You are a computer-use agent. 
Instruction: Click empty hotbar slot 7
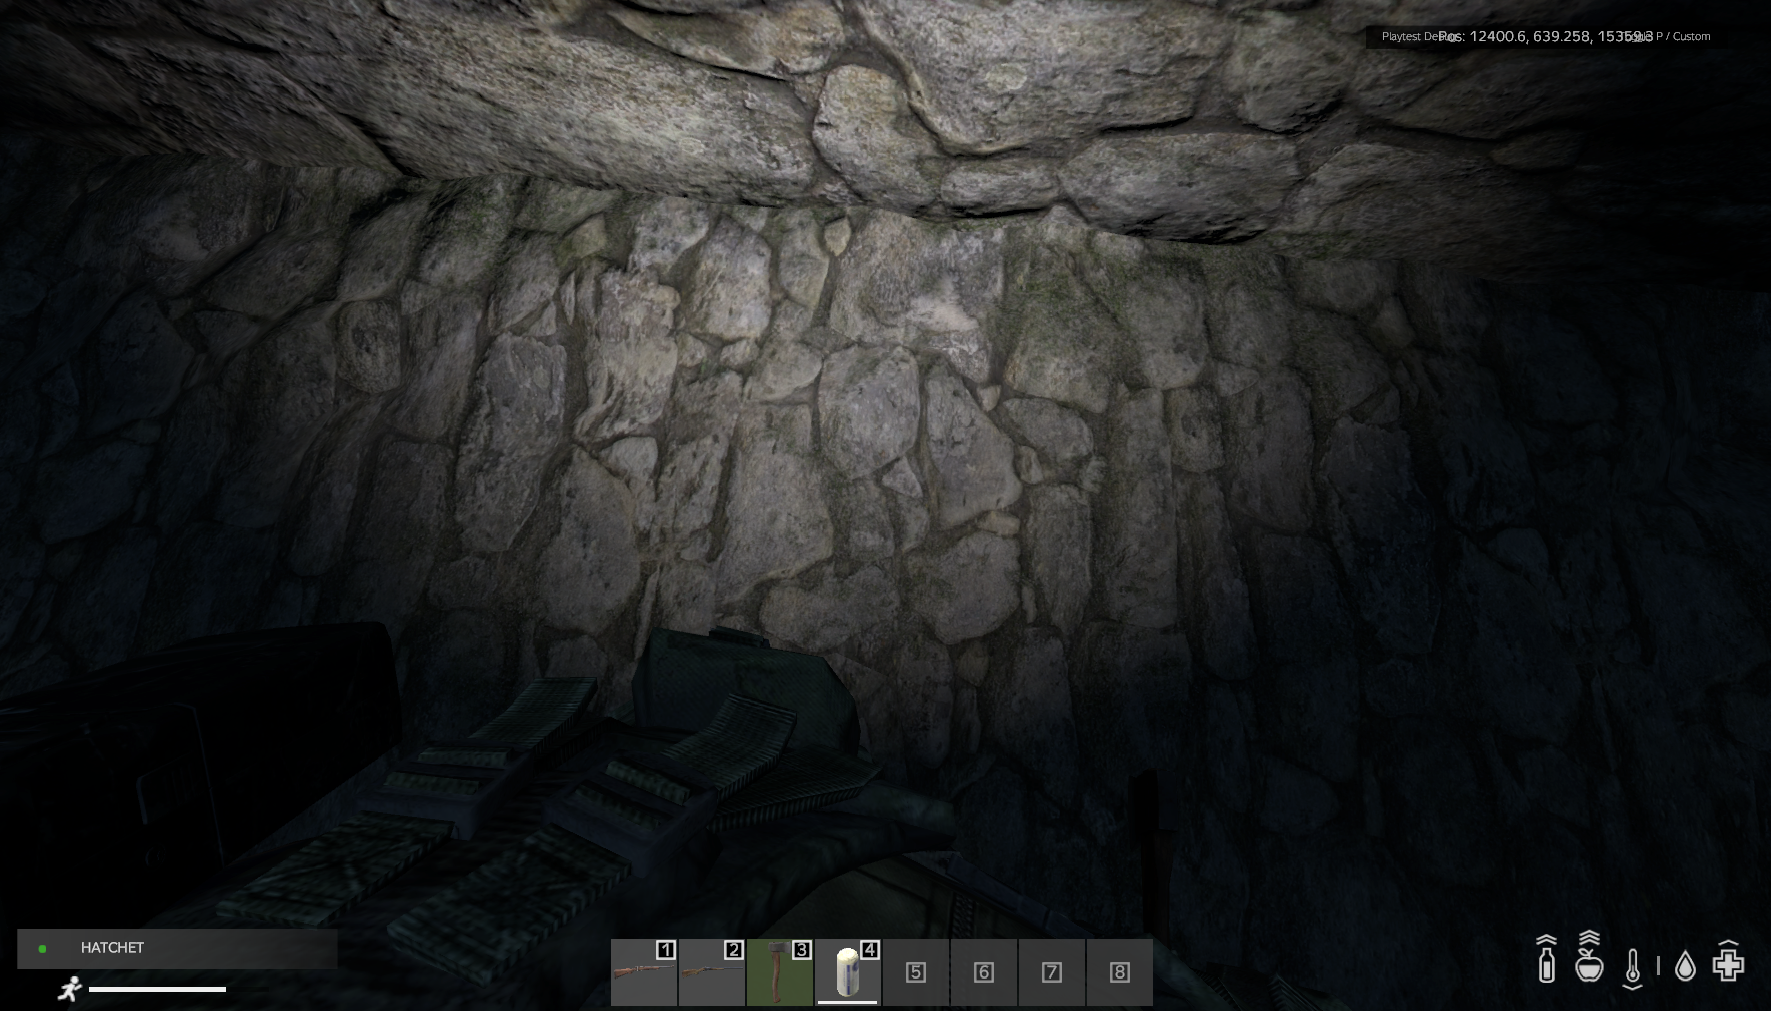tap(1052, 972)
